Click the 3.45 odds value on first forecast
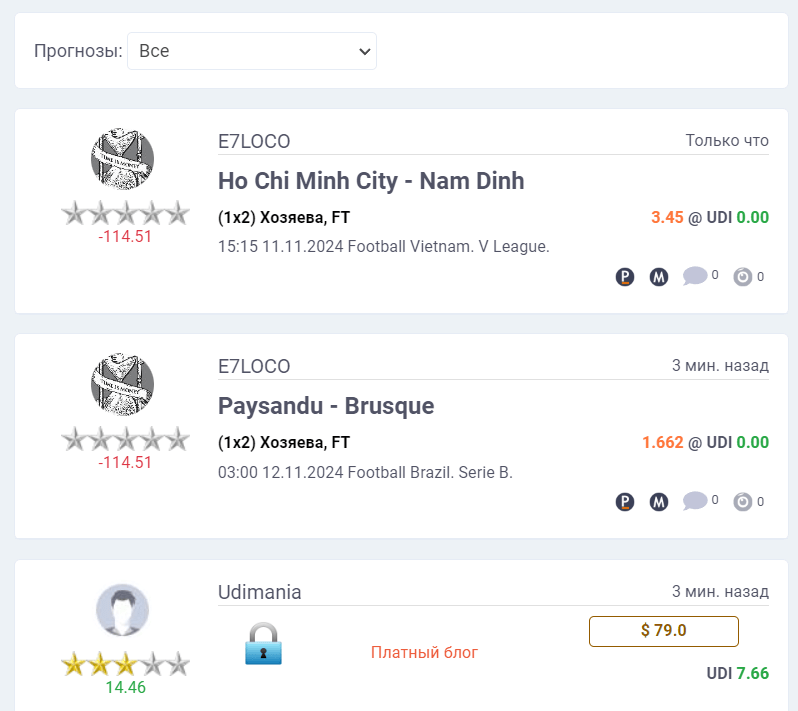 pos(667,217)
